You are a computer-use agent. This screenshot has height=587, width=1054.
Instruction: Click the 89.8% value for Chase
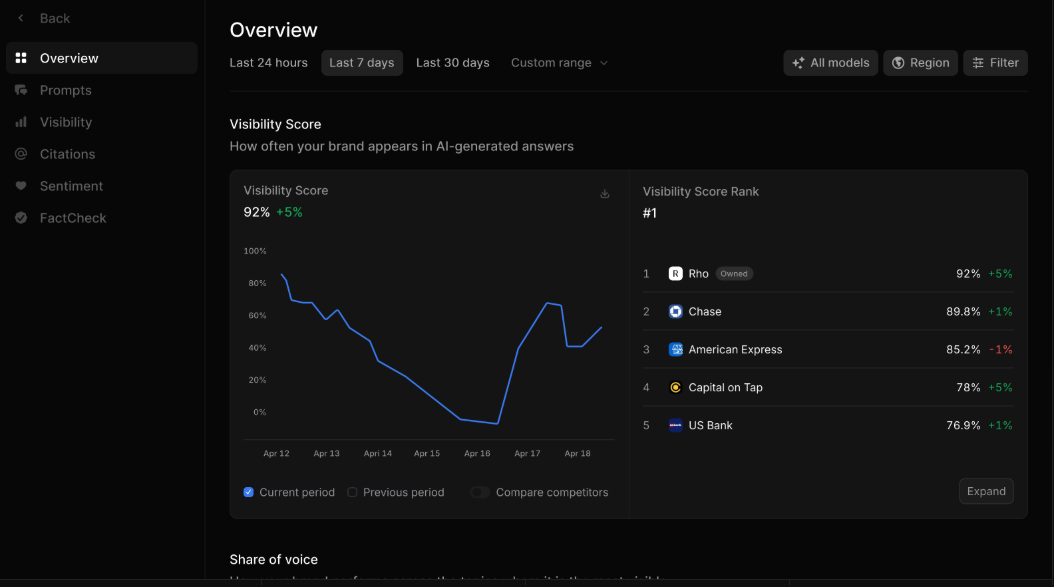pyautogui.click(x=963, y=311)
